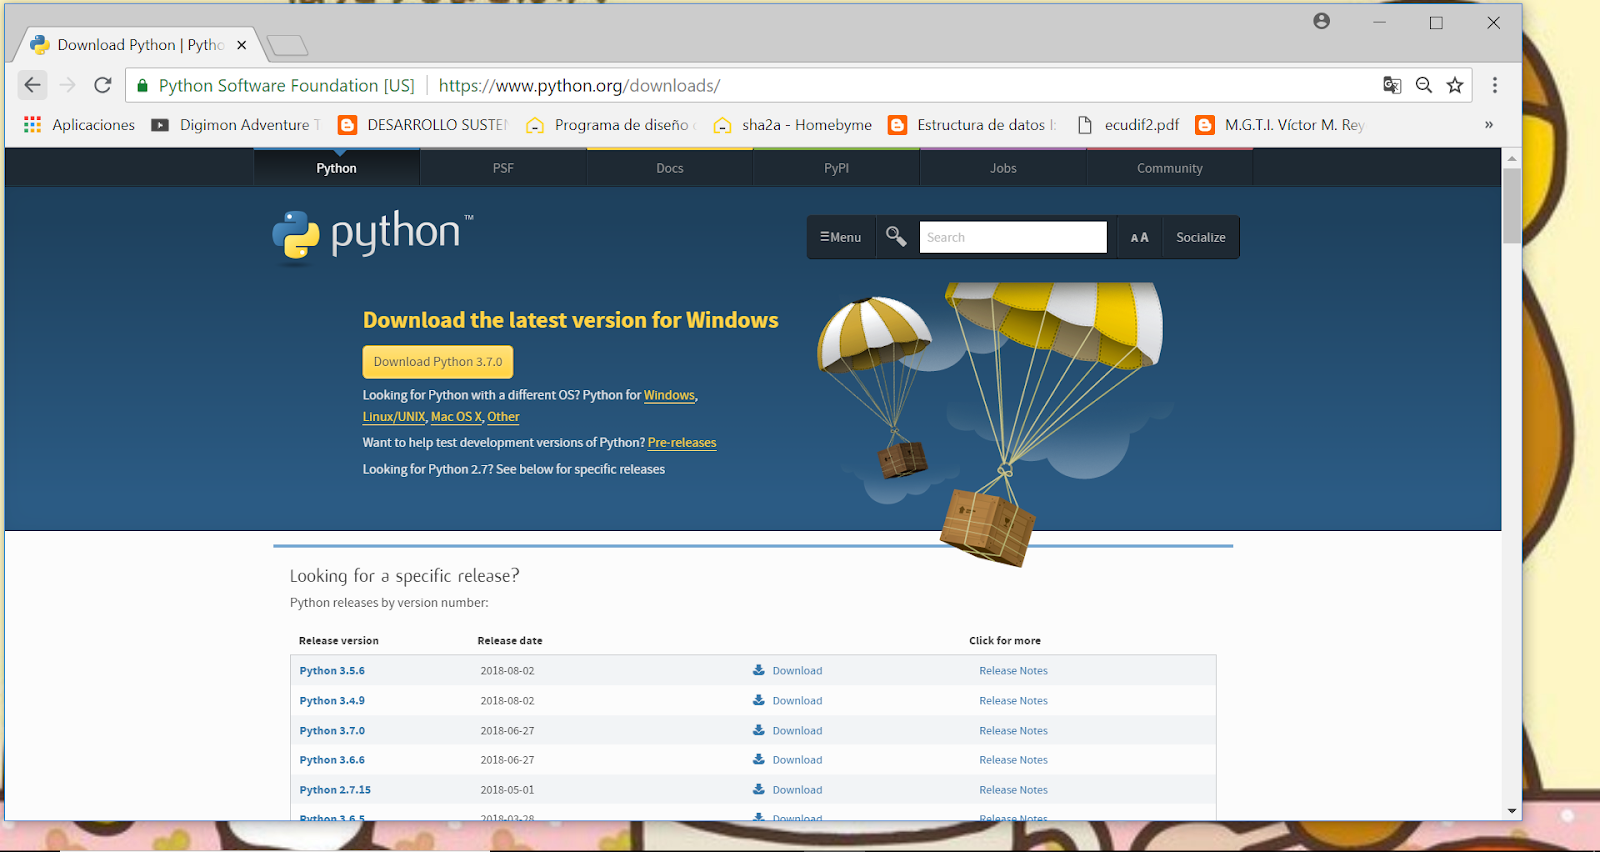Viewport: 1600px width, 852px height.
Task: Select the Docs tab in top site nav
Action: pos(670,168)
